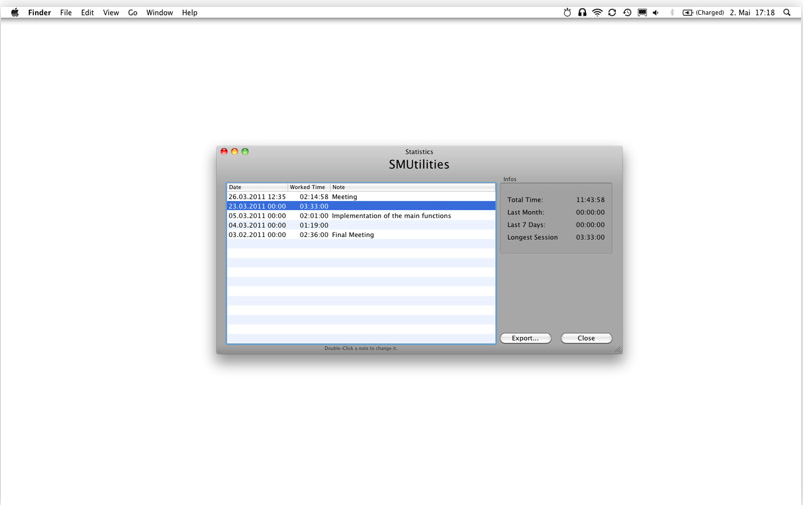Screen dimensions: 803x505
Task: Click the note 'Implementation of the main functions'
Action: (x=391, y=216)
